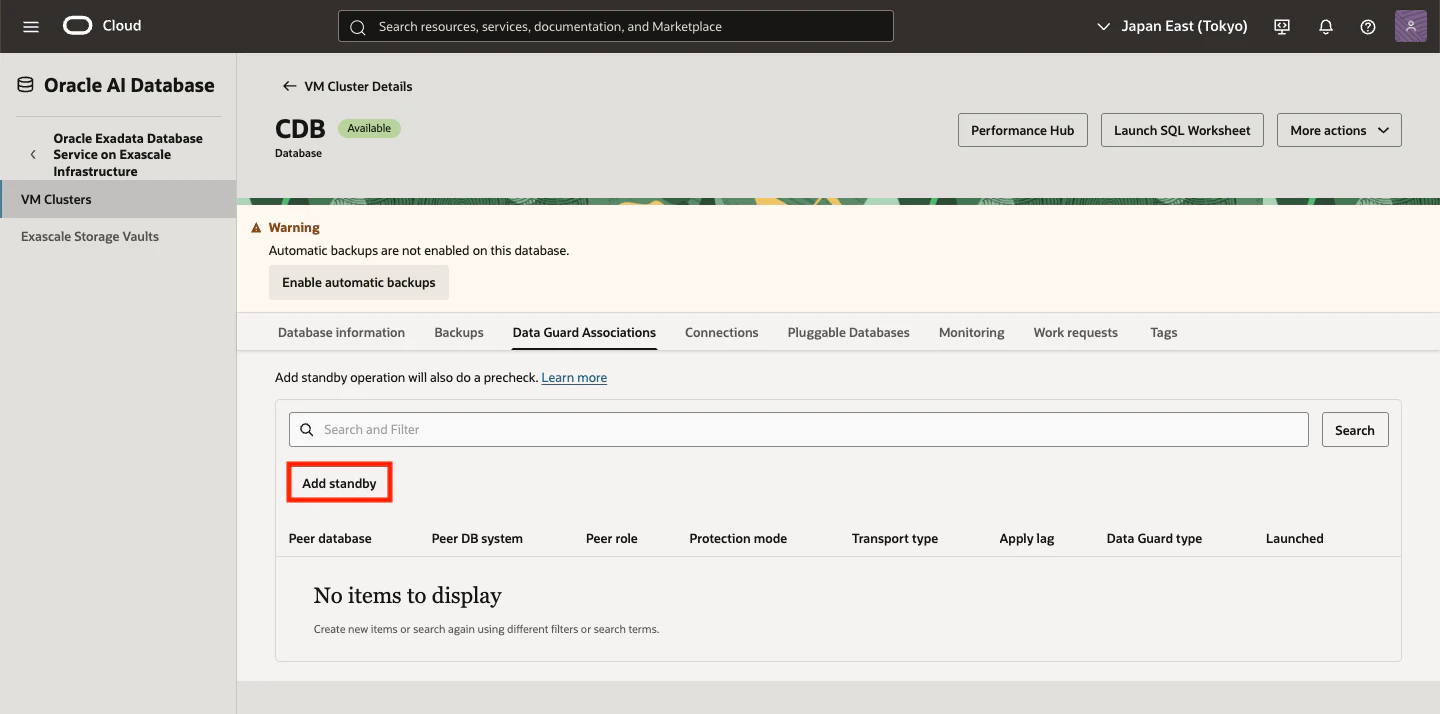Switch to the Pluggable Databases tab
The image size is (1440, 714).
coord(848,332)
